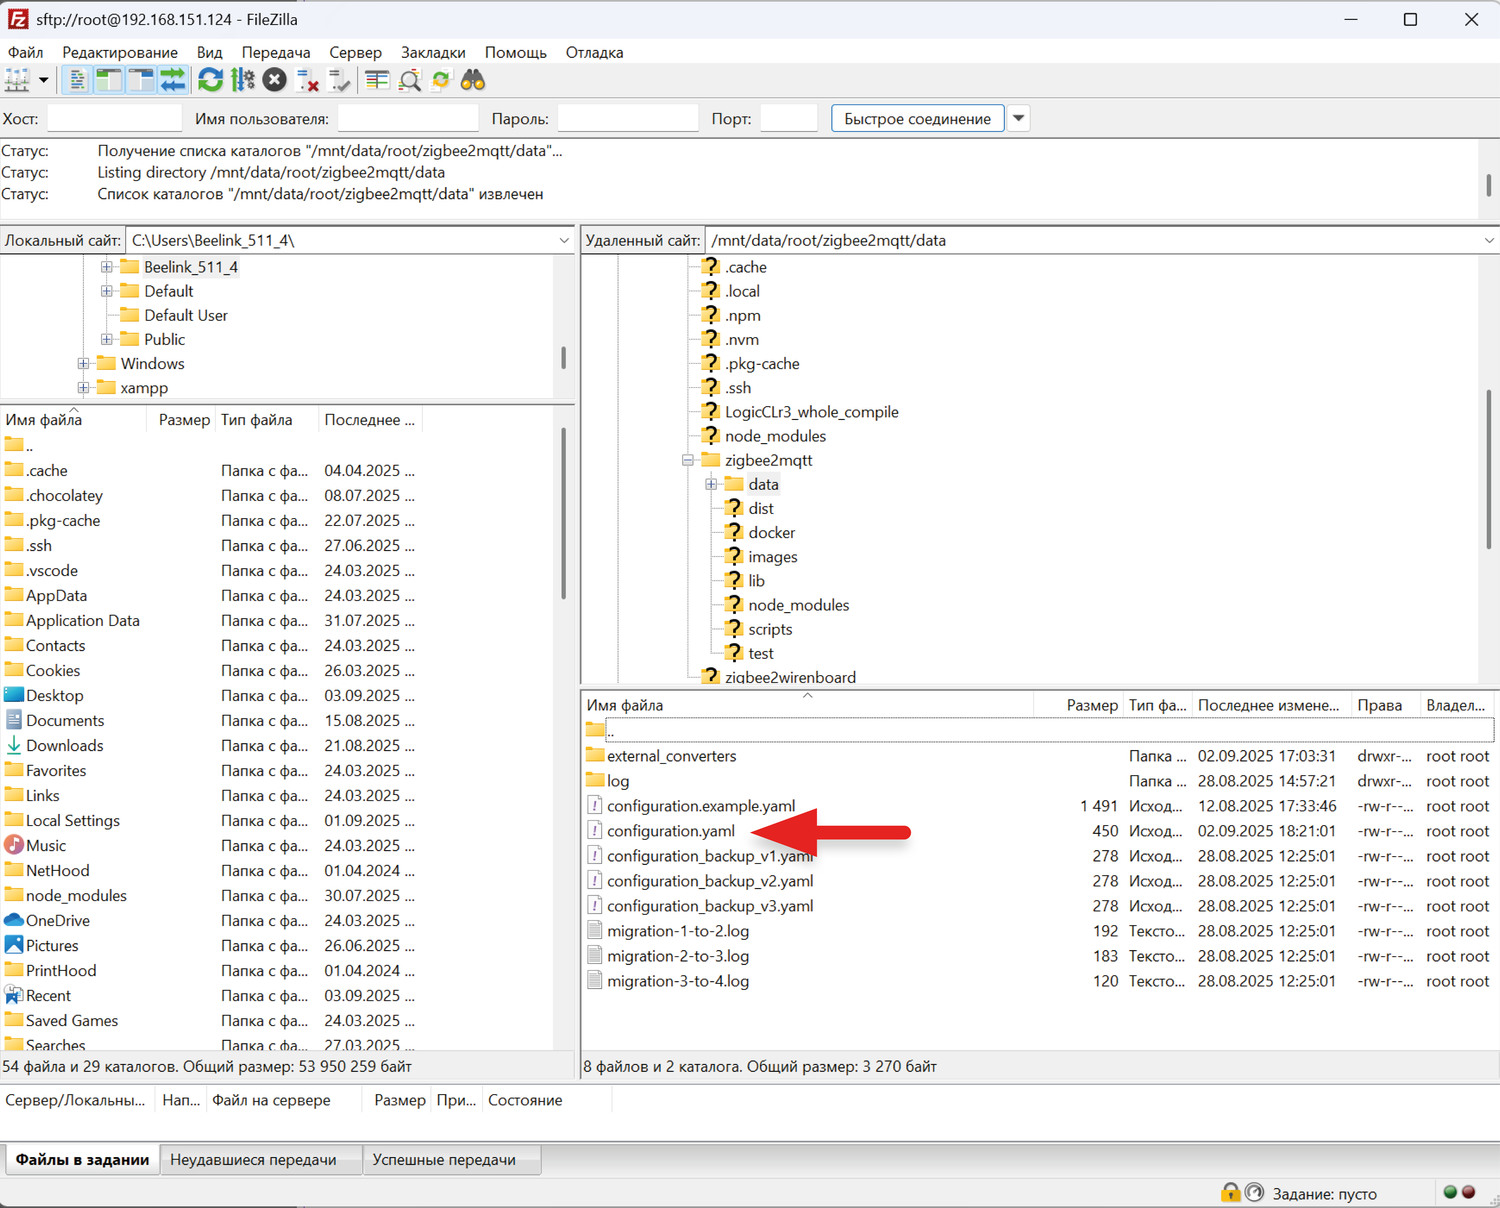Open the Site Manager icon
The width and height of the screenshot is (1500, 1208).
17,81
